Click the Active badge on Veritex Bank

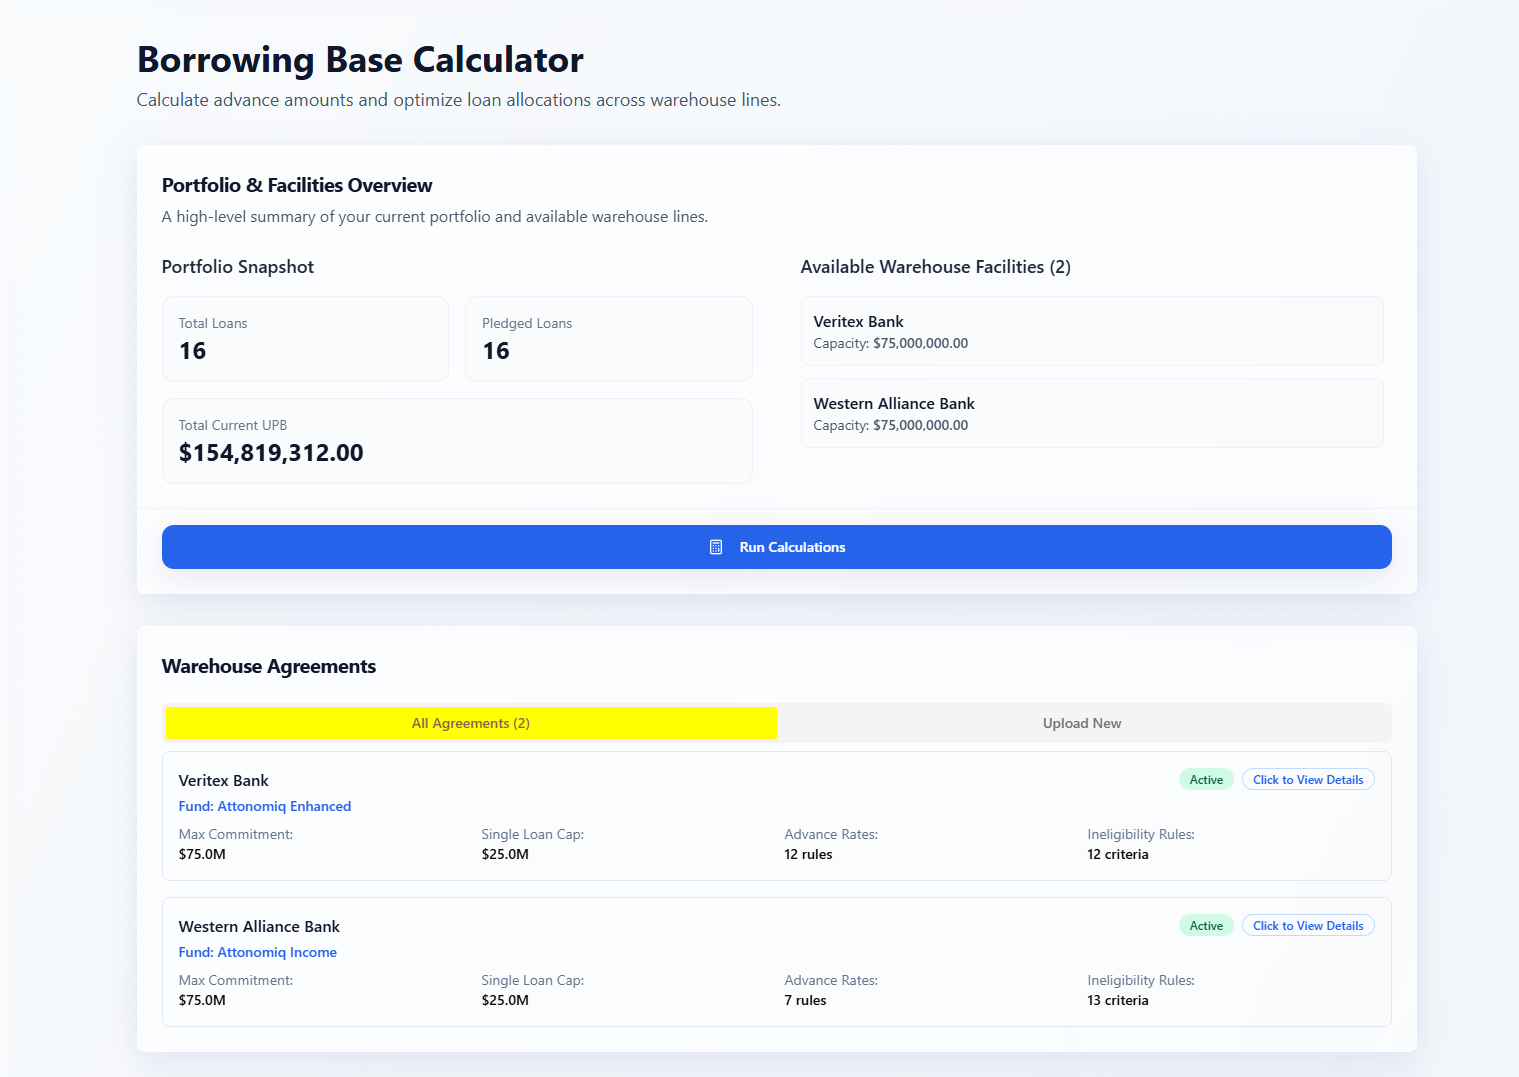(x=1206, y=780)
